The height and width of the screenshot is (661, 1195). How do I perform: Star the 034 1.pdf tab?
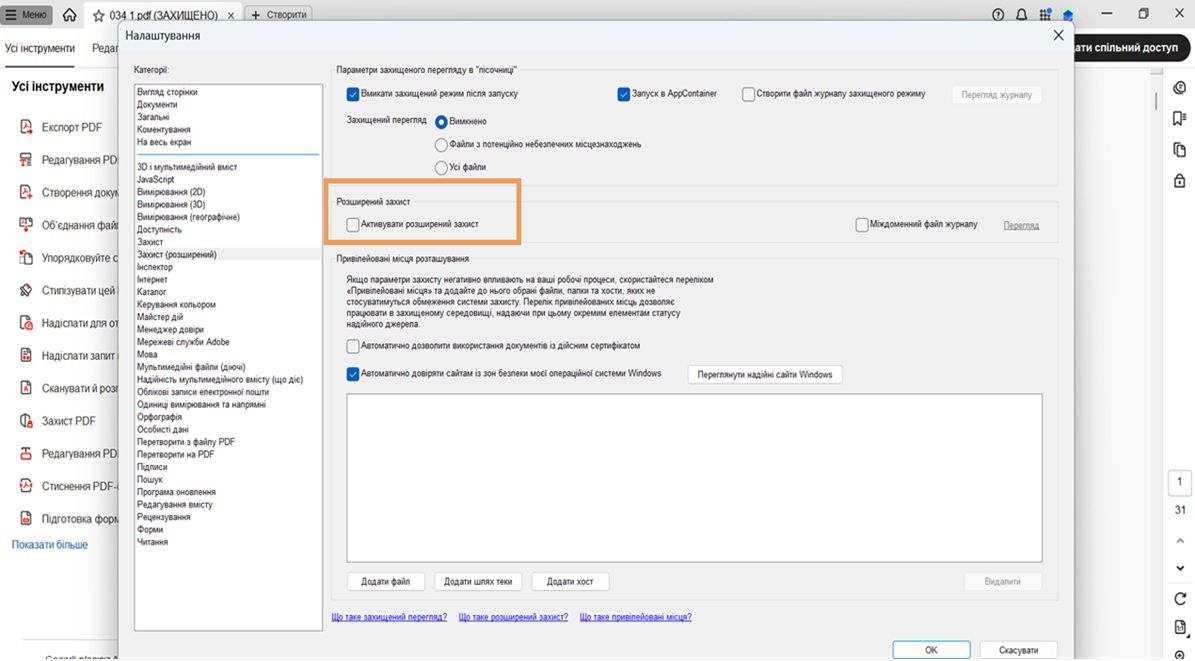coord(98,15)
